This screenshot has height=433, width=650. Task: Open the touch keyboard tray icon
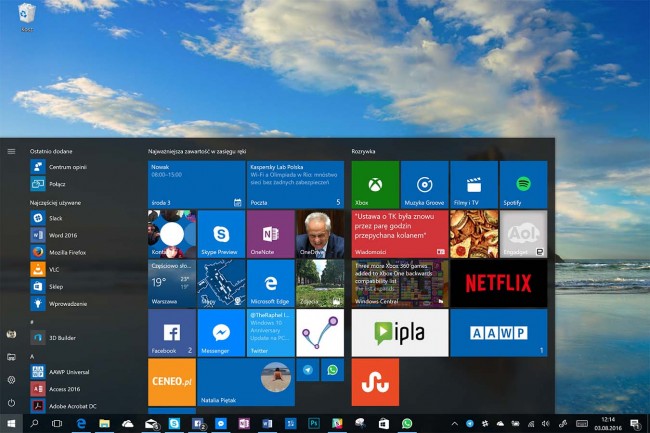tap(582, 423)
